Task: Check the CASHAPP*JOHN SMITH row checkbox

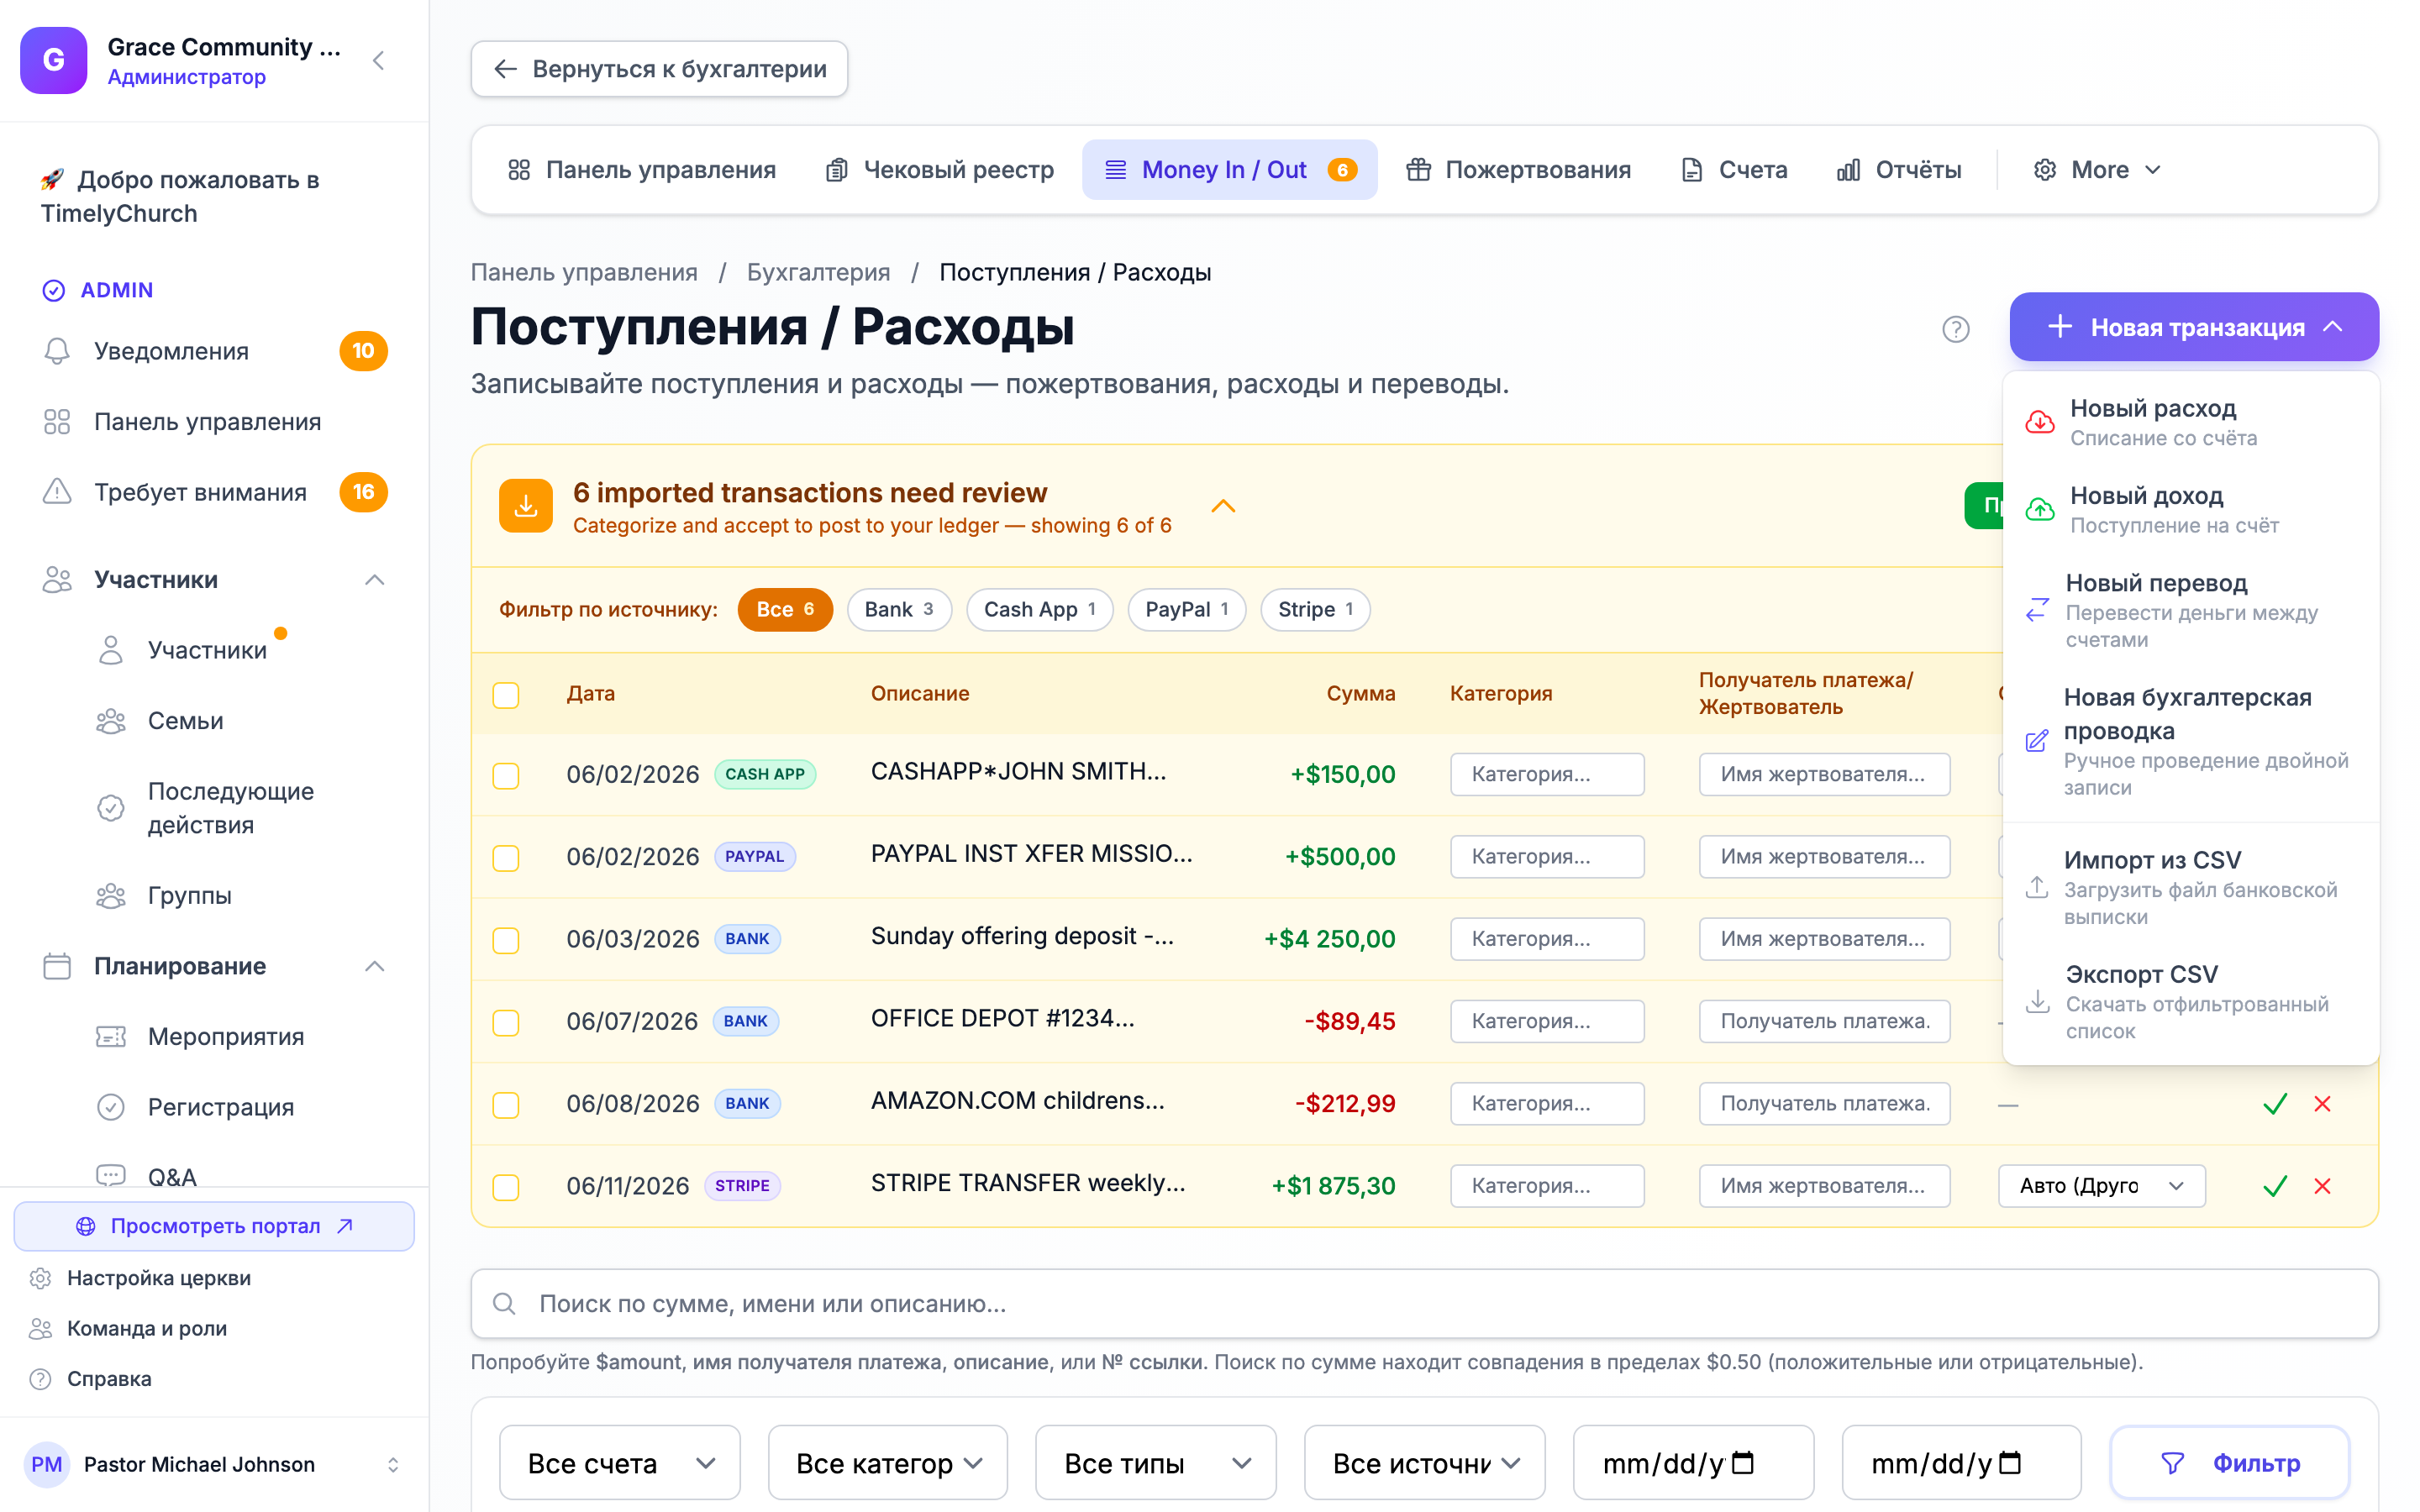Action: pyautogui.click(x=506, y=776)
